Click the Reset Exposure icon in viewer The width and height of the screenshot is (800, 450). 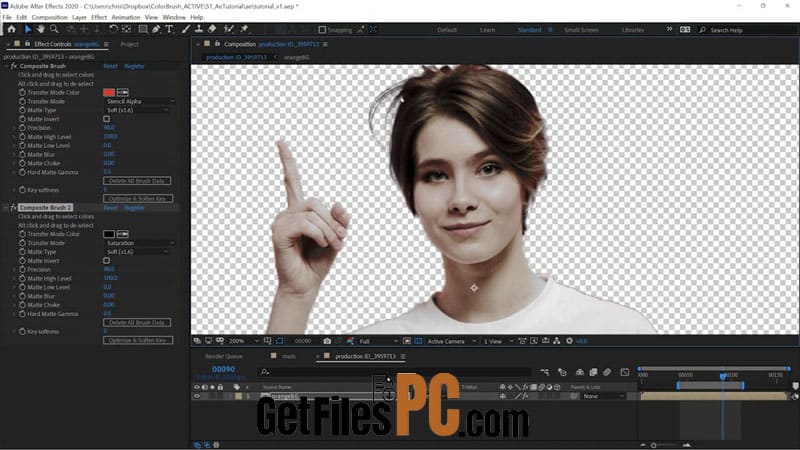[x=569, y=341]
